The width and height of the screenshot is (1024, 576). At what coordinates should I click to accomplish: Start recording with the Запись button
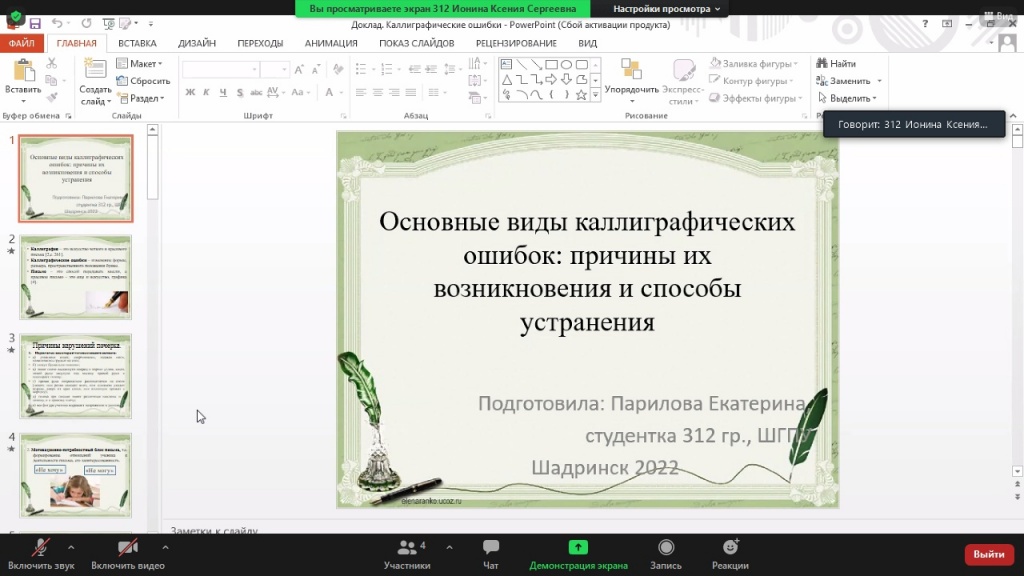(666, 548)
